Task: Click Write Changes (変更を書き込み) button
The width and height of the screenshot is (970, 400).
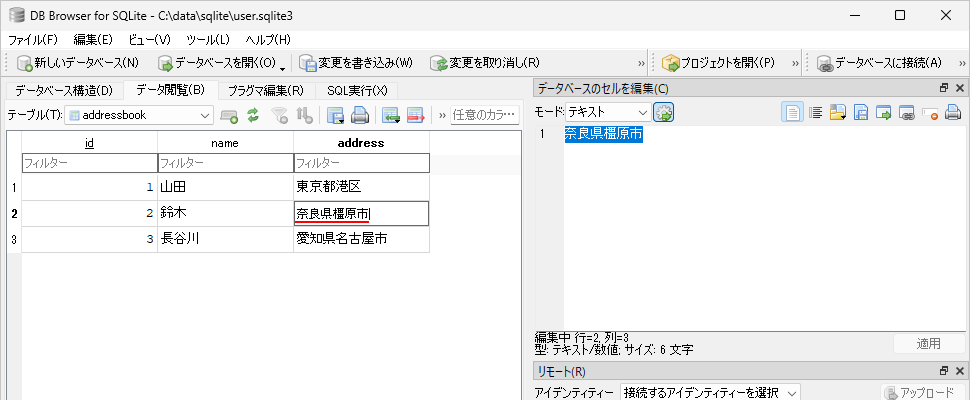Action: point(356,62)
